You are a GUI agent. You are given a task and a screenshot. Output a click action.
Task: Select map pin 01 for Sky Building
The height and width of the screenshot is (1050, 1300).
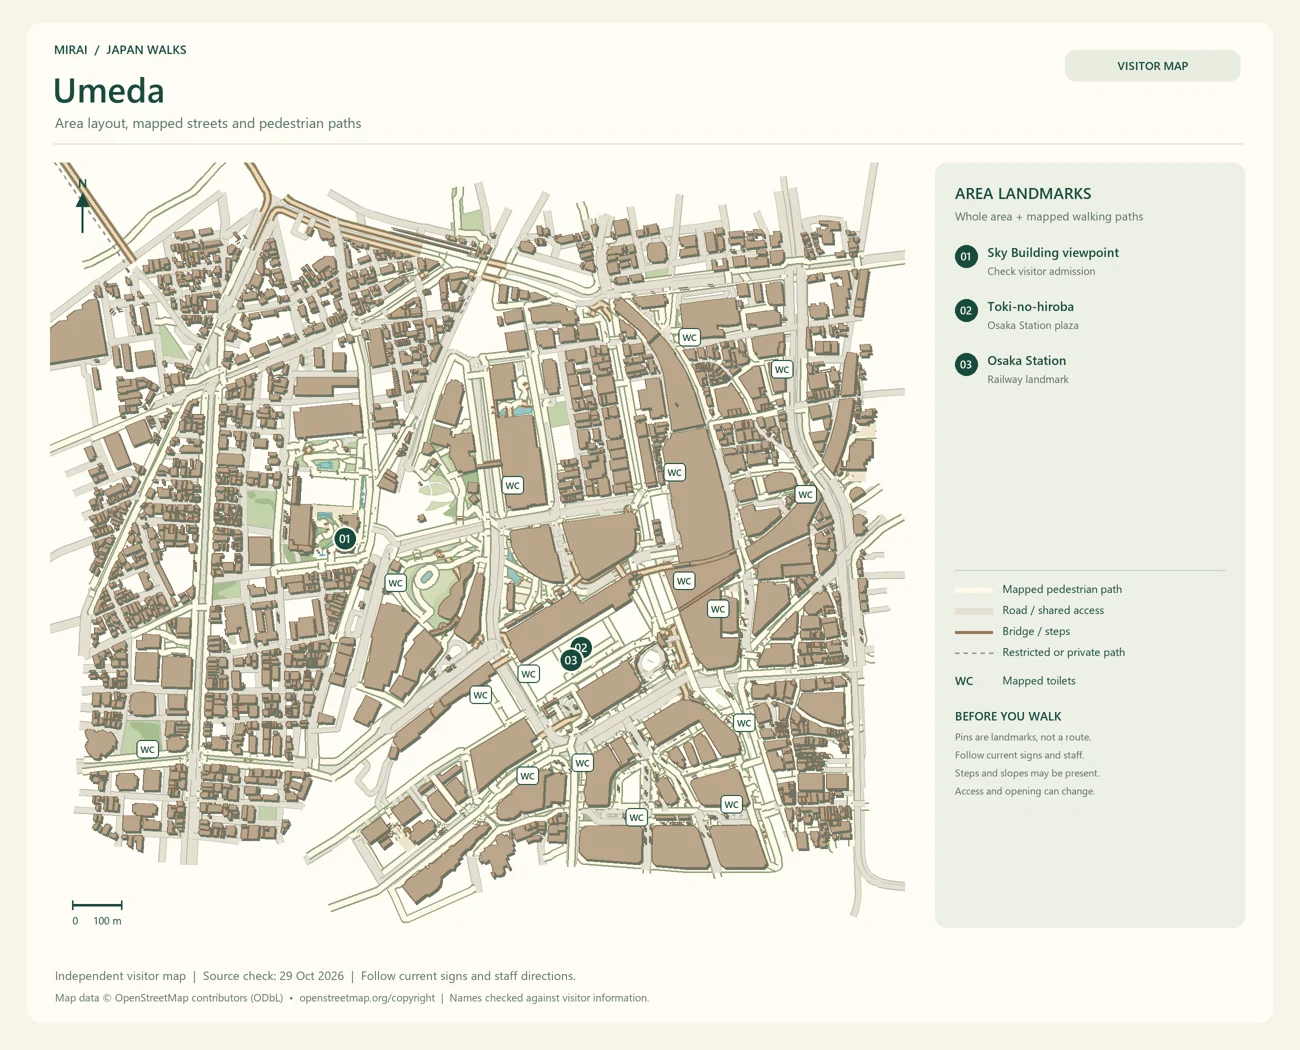pyautogui.click(x=345, y=539)
